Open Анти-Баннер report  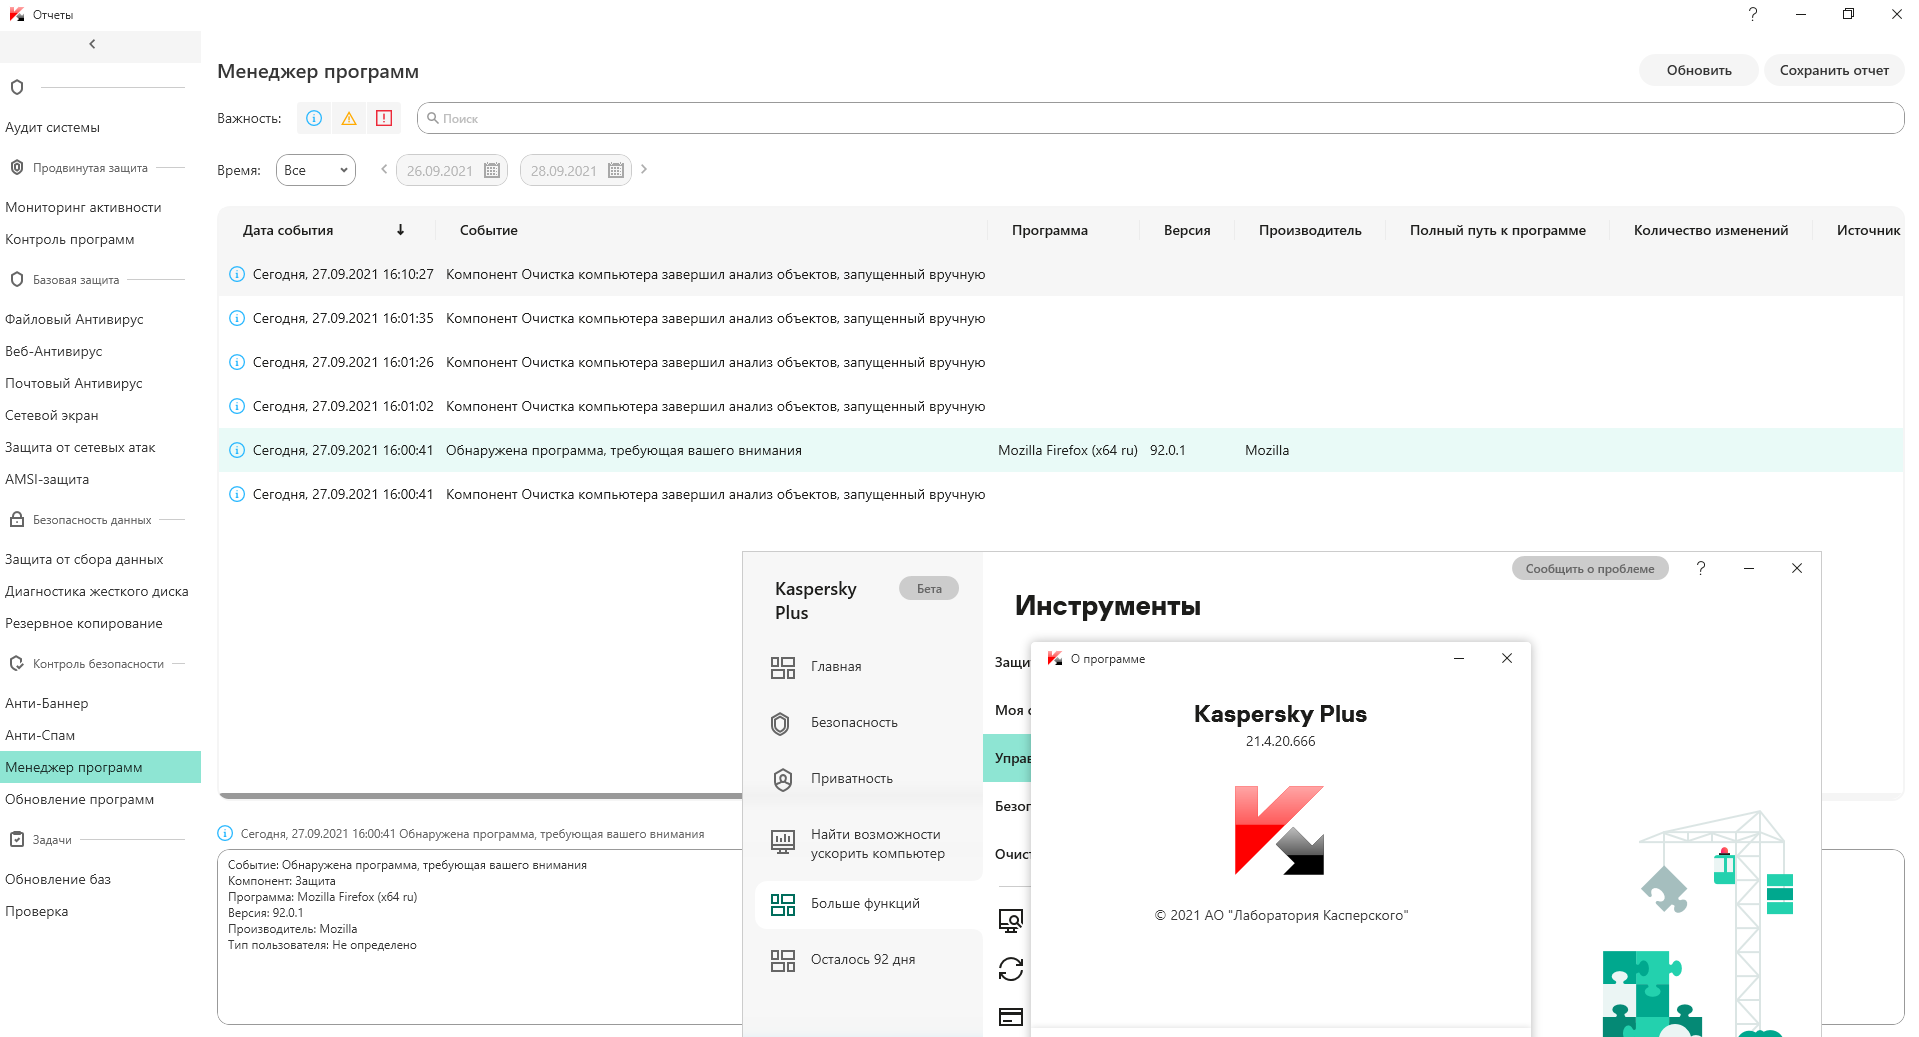coord(47,703)
